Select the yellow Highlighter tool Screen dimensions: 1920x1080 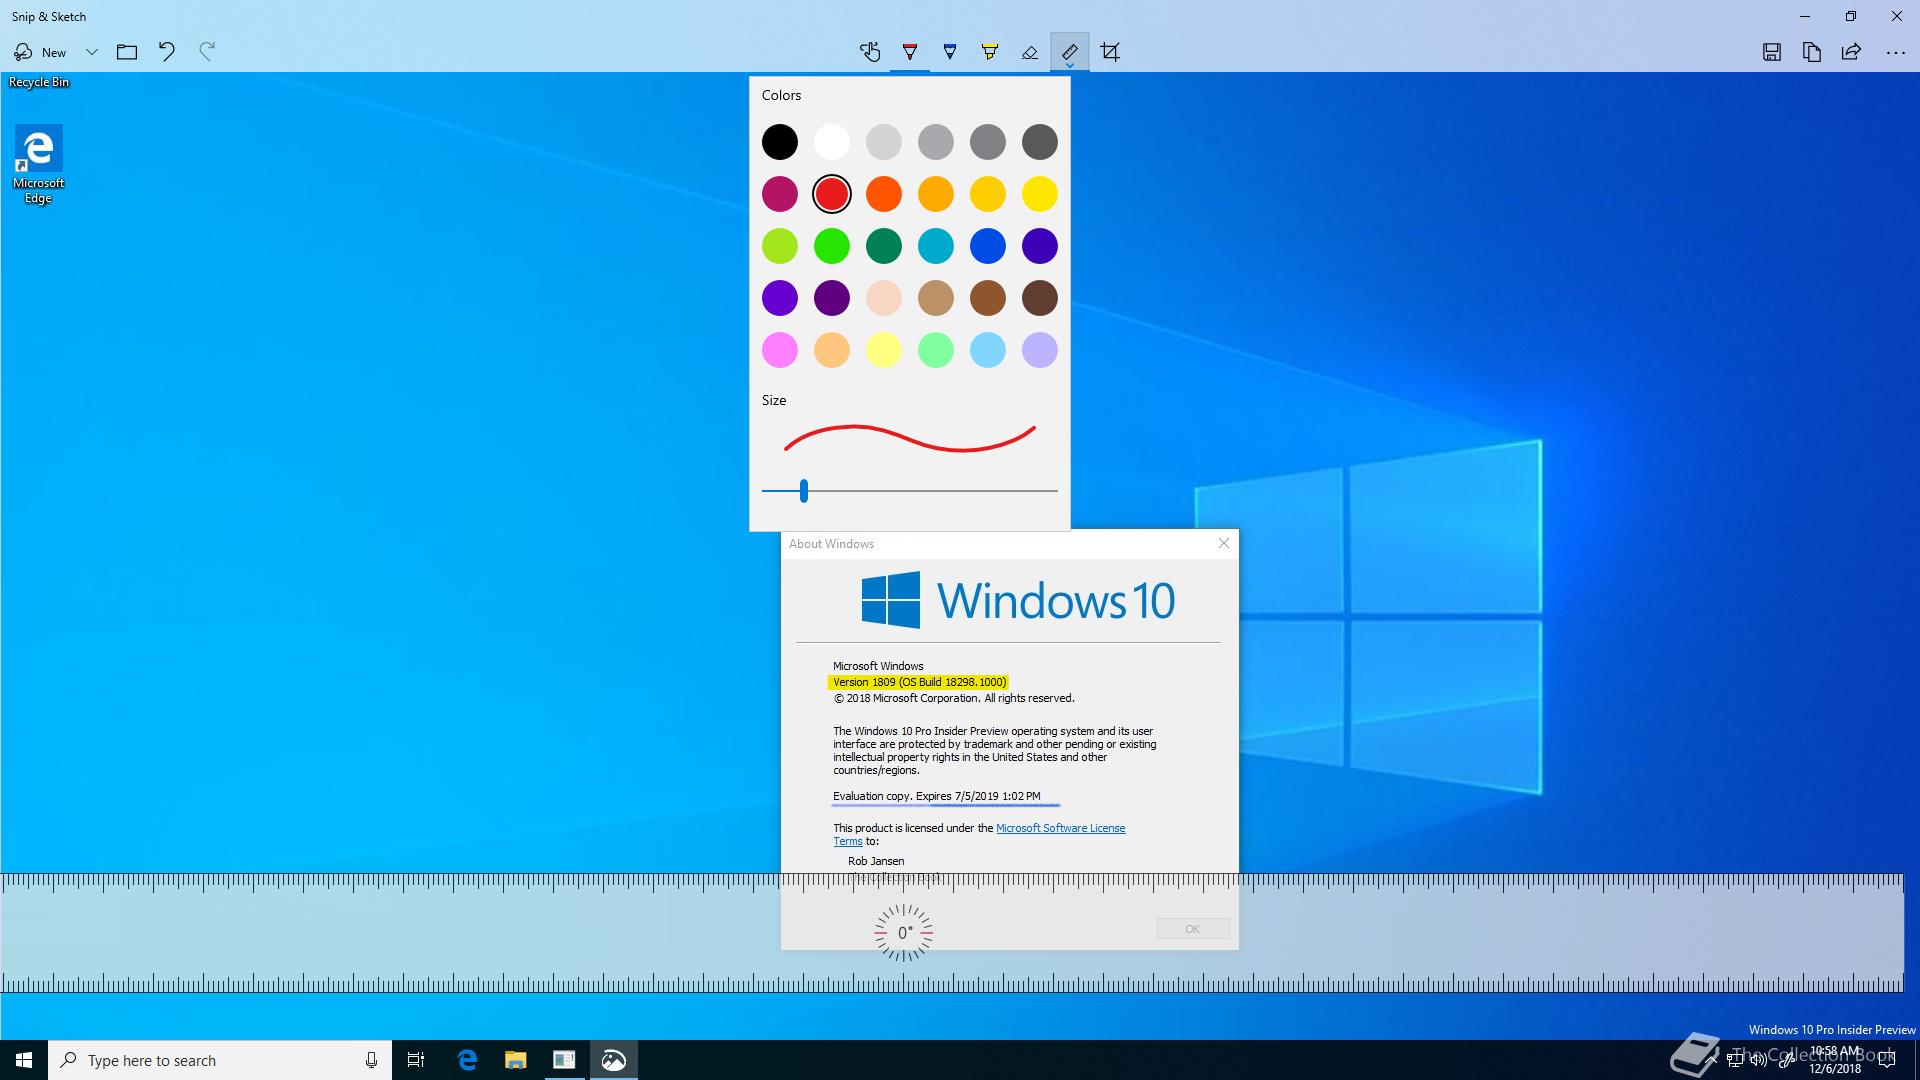(990, 52)
